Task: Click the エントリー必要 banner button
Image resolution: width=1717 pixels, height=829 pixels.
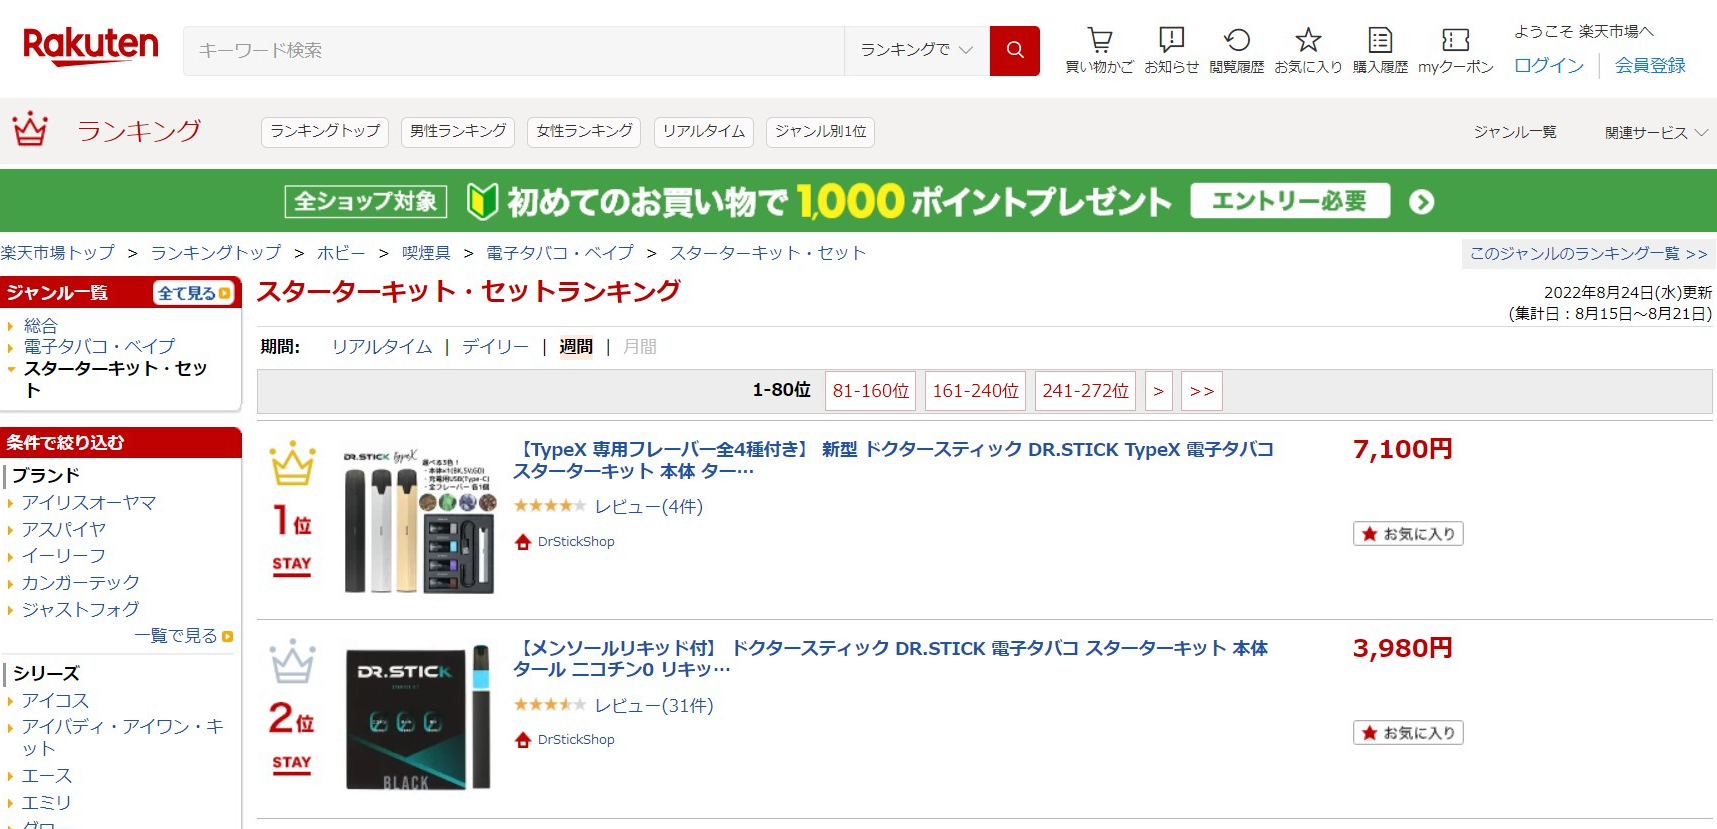Action: pos(1290,201)
